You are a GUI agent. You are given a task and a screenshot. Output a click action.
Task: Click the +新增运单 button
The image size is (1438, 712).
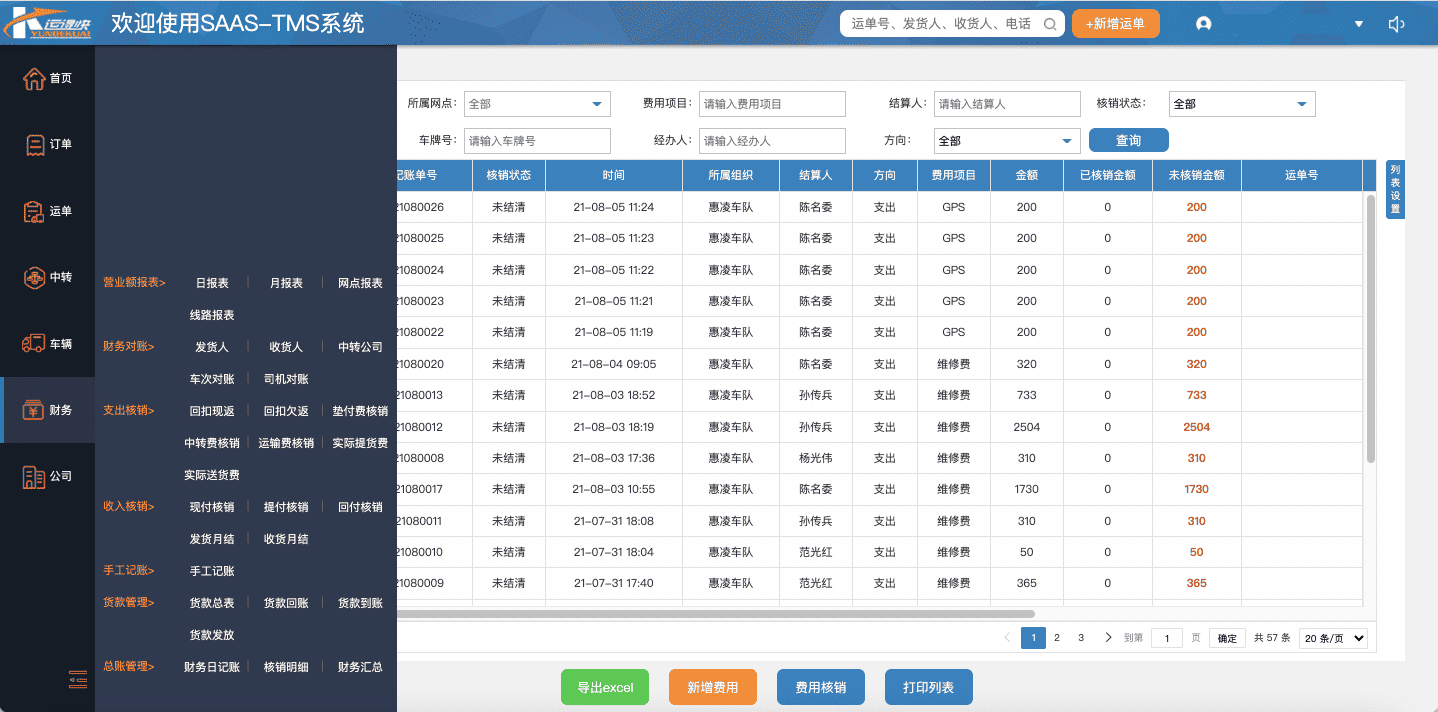(1115, 24)
